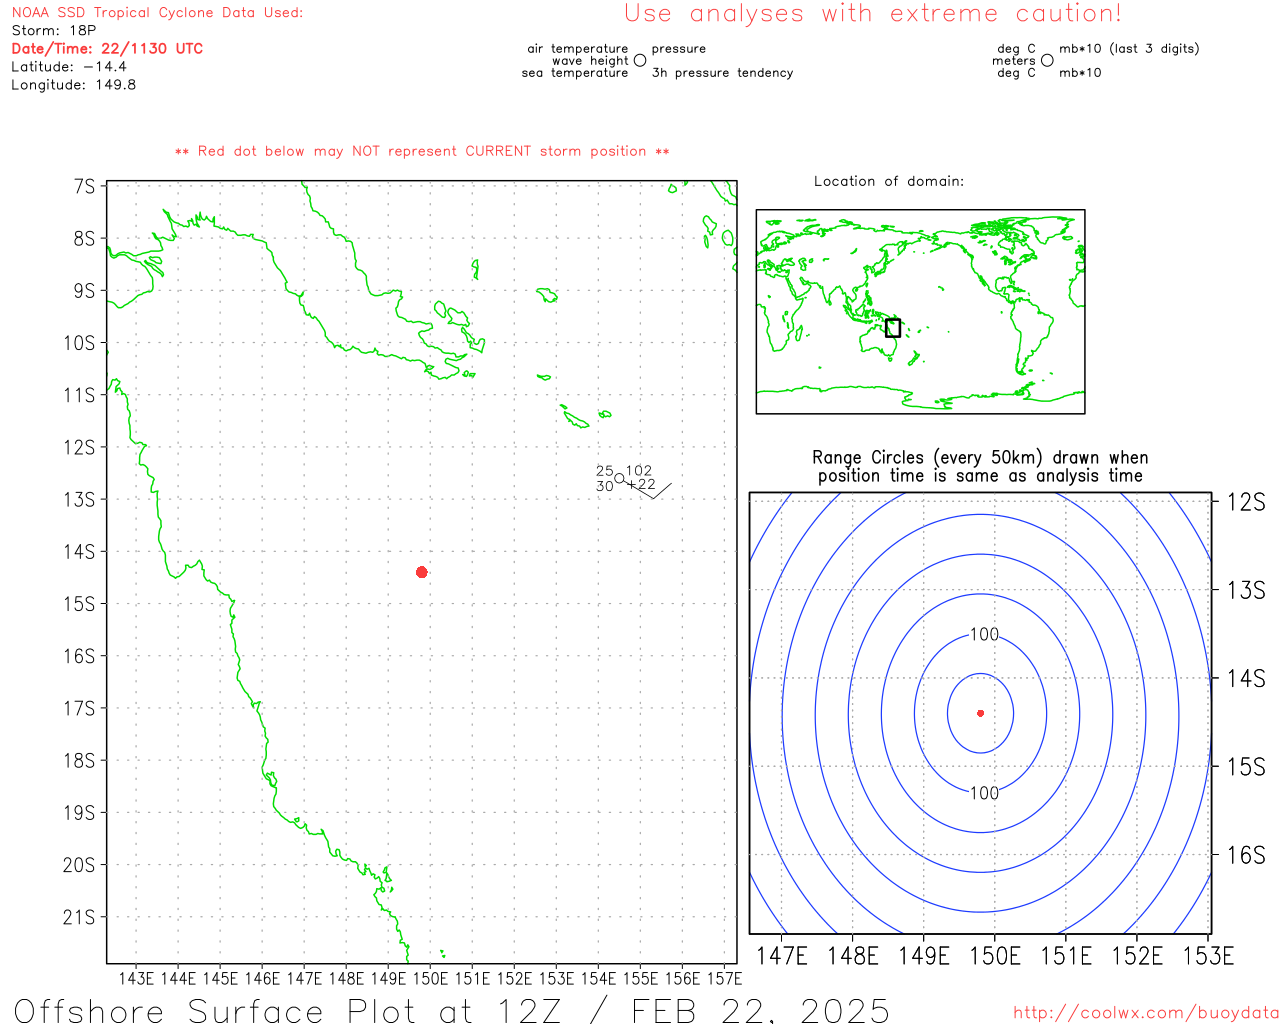Click 'wave height' legend text
The width and height of the screenshot is (1280, 1024).
[590, 61]
